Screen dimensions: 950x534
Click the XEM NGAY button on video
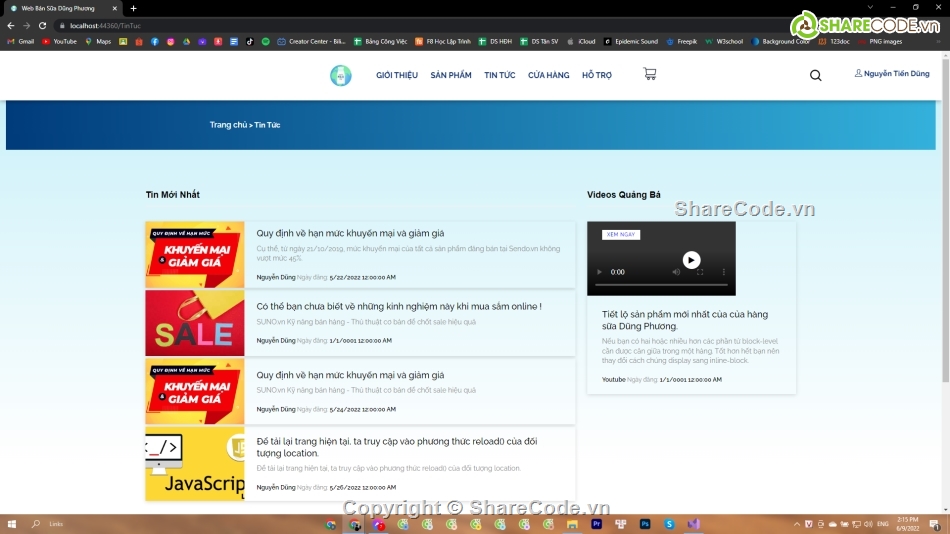click(x=621, y=235)
